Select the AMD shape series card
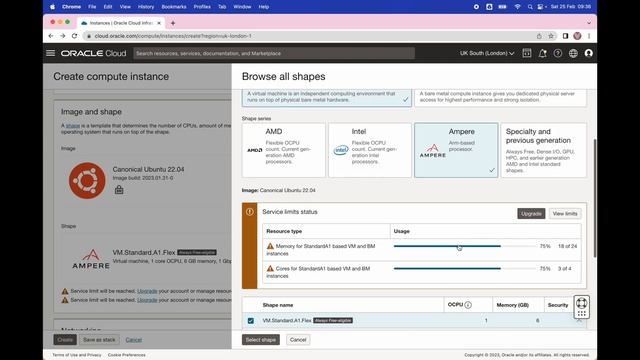This screenshot has width=640, height=360. [x=284, y=150]
